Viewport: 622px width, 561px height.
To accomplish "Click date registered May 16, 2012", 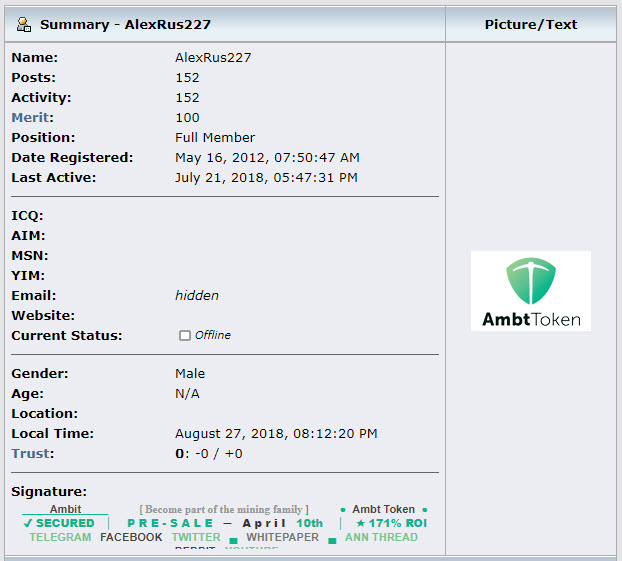I will (x=267, y=158).
